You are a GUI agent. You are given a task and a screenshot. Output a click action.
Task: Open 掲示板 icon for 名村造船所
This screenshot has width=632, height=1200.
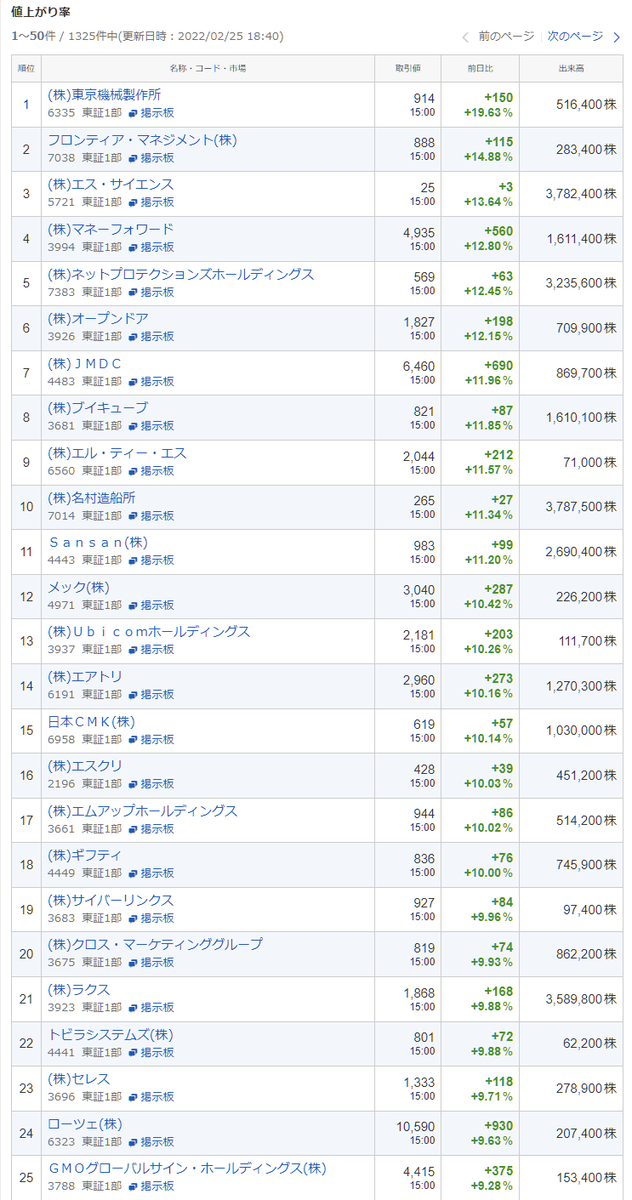coord(133,515)
